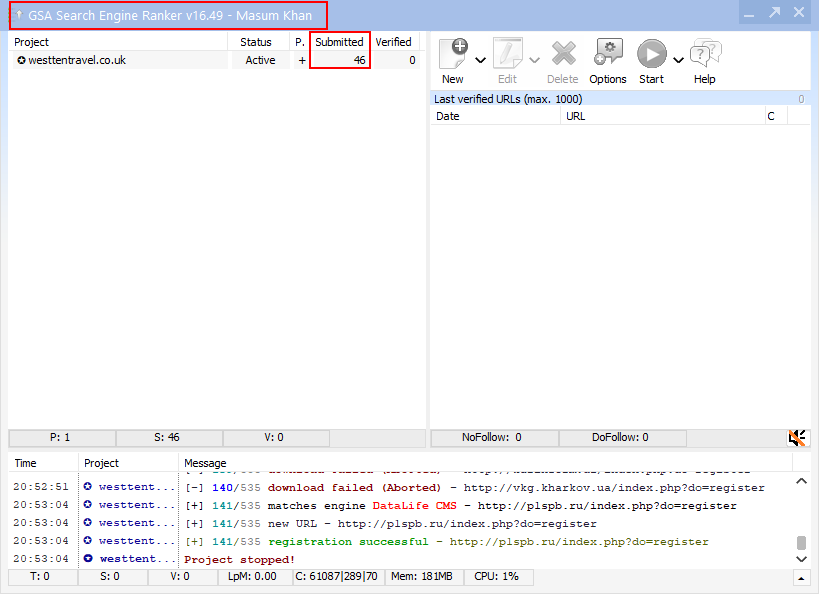The height and width of the screenshot is (594, 819).
Task: Open the dropdown arrow beside New
Action: pos(481,60)
